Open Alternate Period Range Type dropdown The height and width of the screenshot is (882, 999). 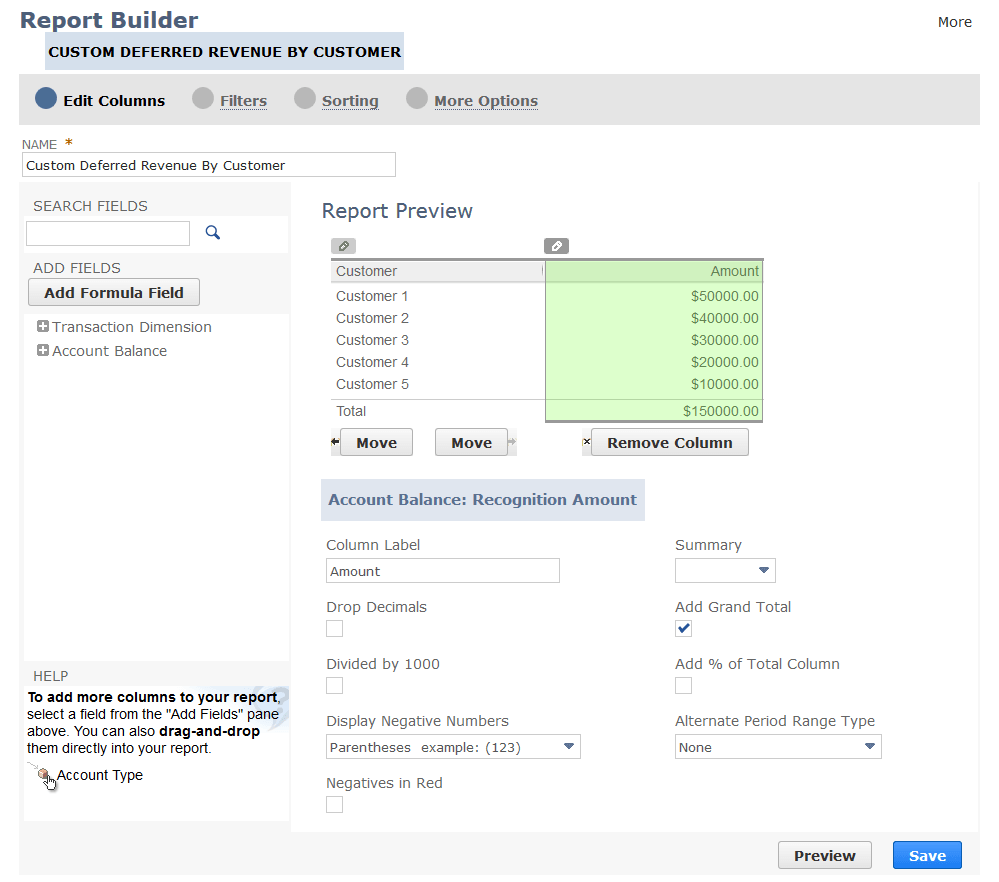778,747
